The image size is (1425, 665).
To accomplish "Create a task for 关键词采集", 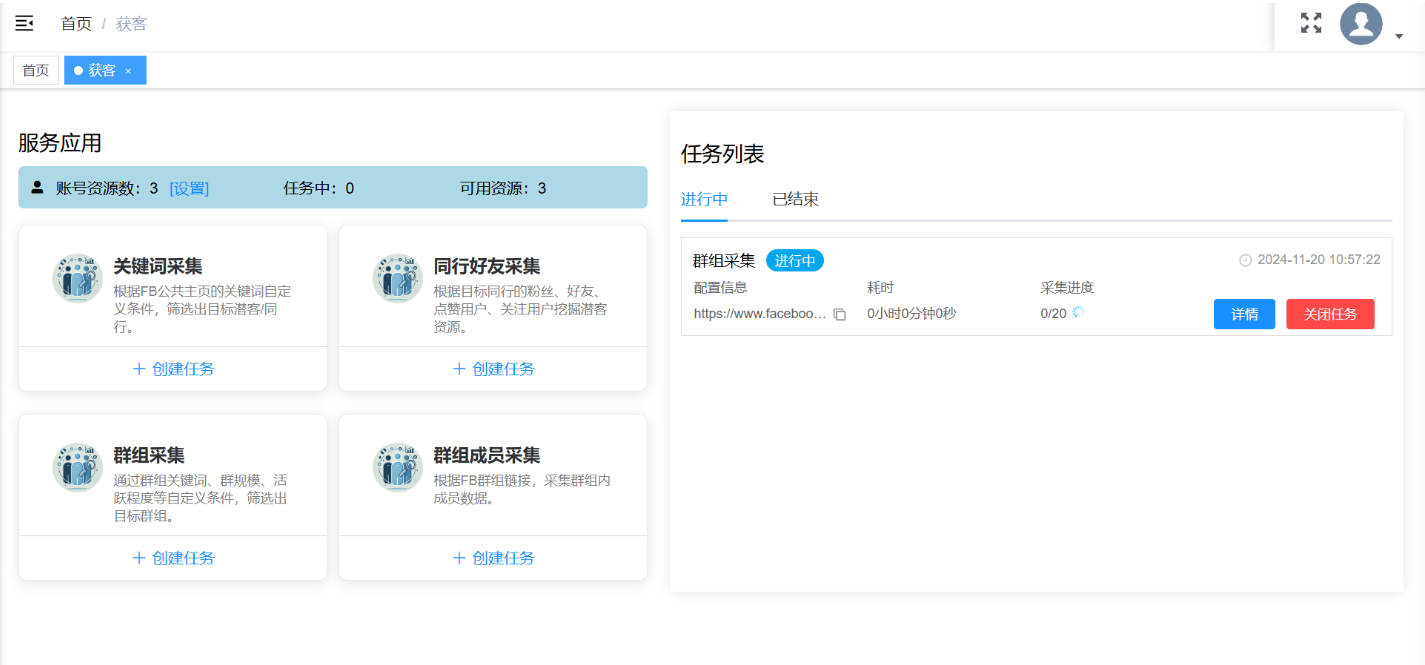I will point(173,369).
